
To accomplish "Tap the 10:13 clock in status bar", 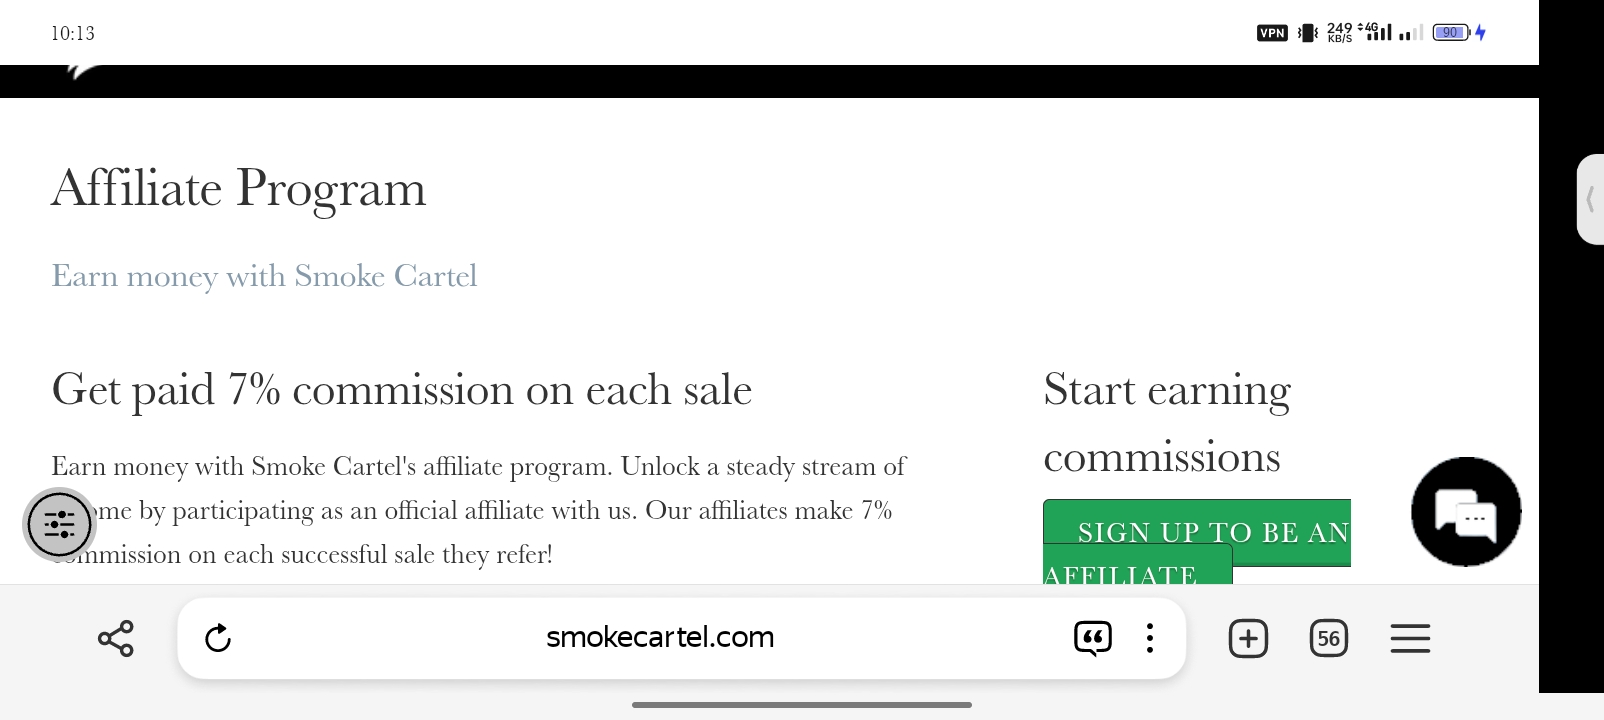I will [73, 34].
